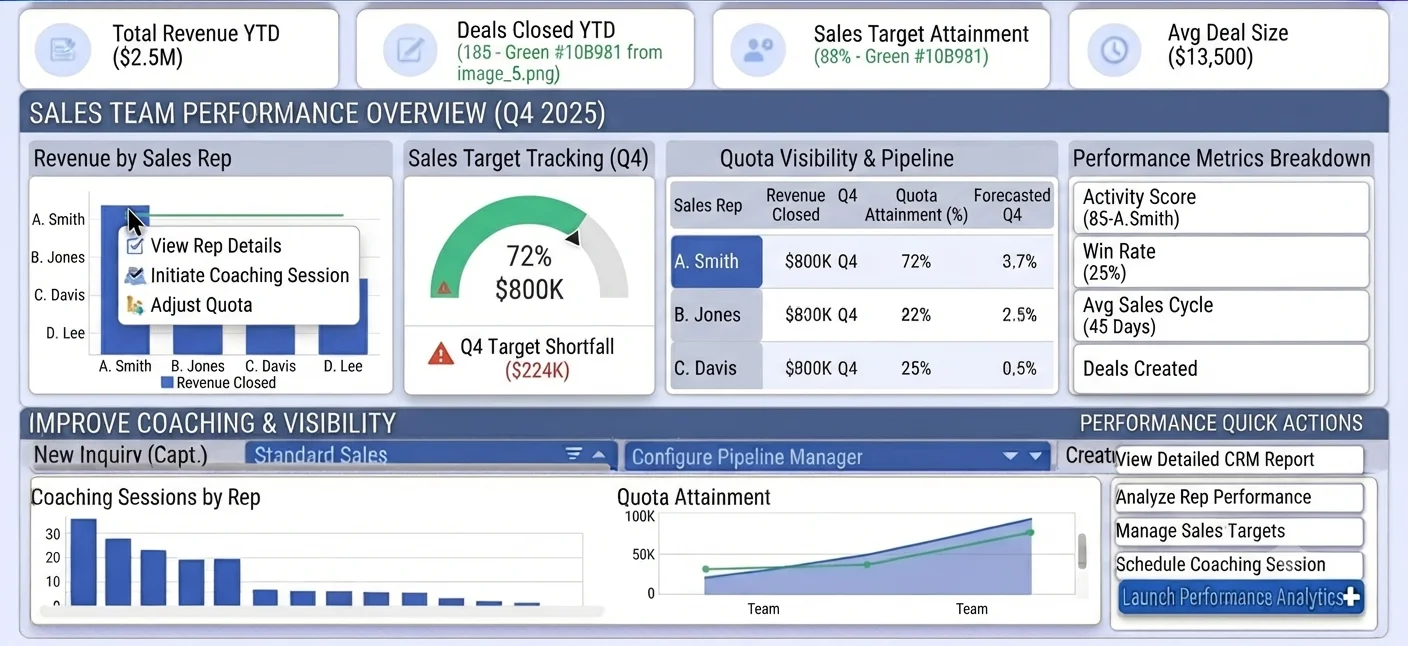Open the Avg Sales Cycle metric card

(x=1220, y=316)
